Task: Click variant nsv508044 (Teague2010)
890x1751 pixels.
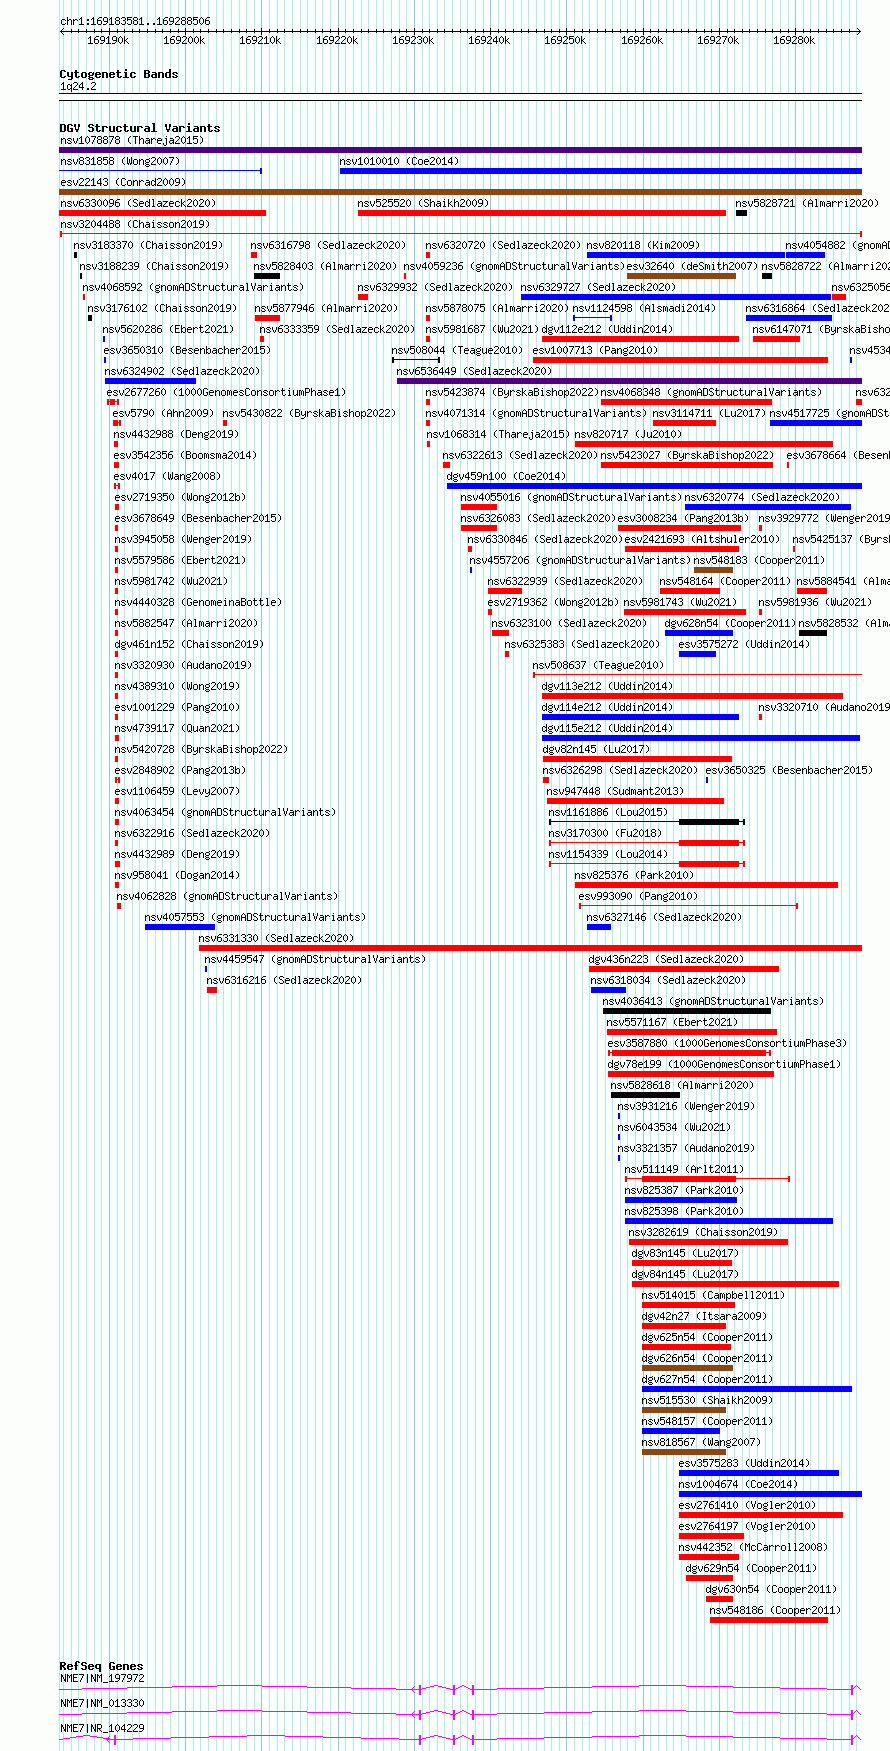Action: (457, 350)
